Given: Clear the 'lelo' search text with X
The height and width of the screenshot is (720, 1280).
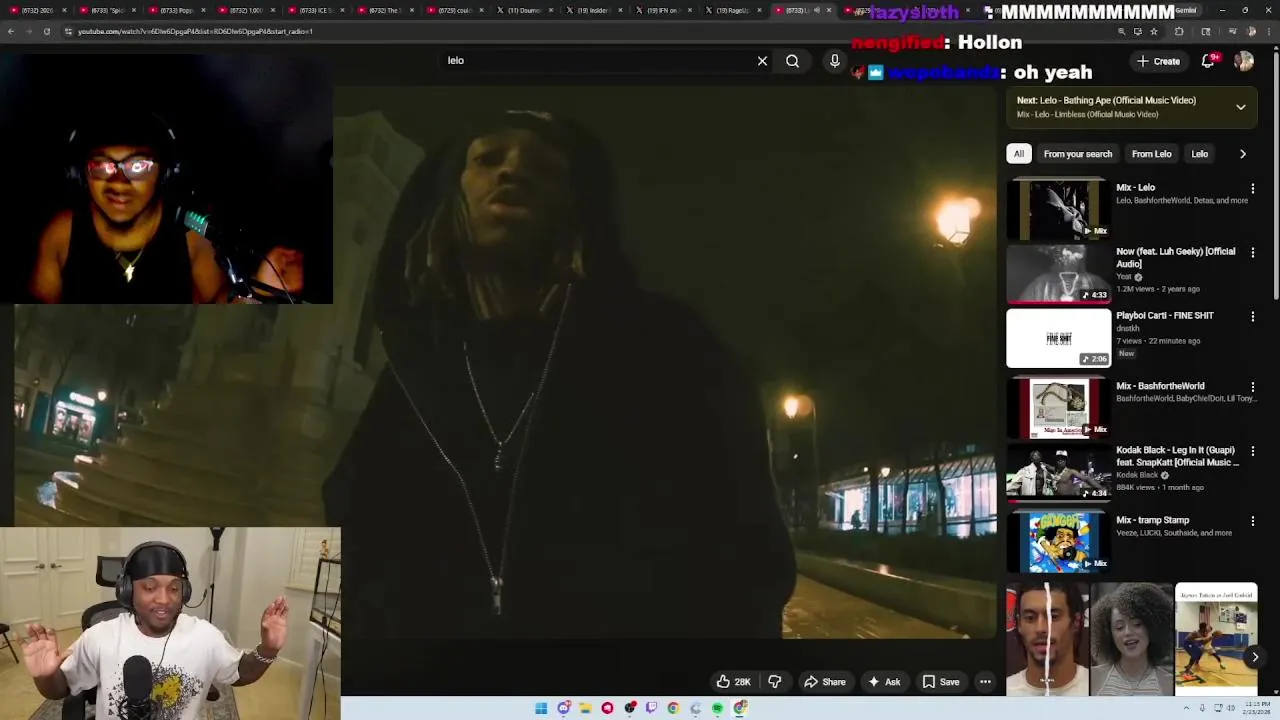Looking at the screenshot, I should click(x=762, y=61).
